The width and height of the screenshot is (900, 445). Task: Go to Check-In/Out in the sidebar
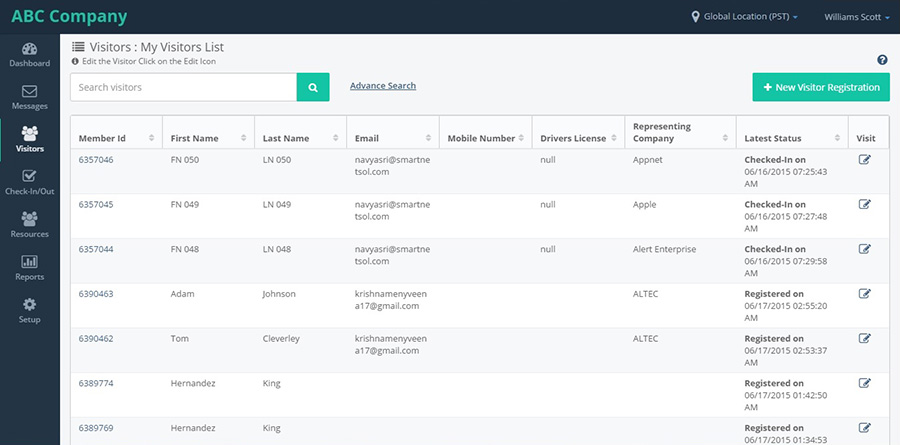coord(29,183)
